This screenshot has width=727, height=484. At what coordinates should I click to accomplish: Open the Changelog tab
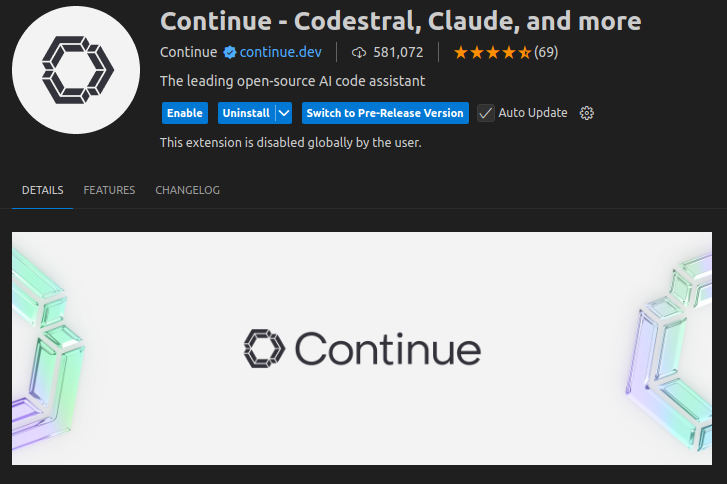tap(187, 190)
